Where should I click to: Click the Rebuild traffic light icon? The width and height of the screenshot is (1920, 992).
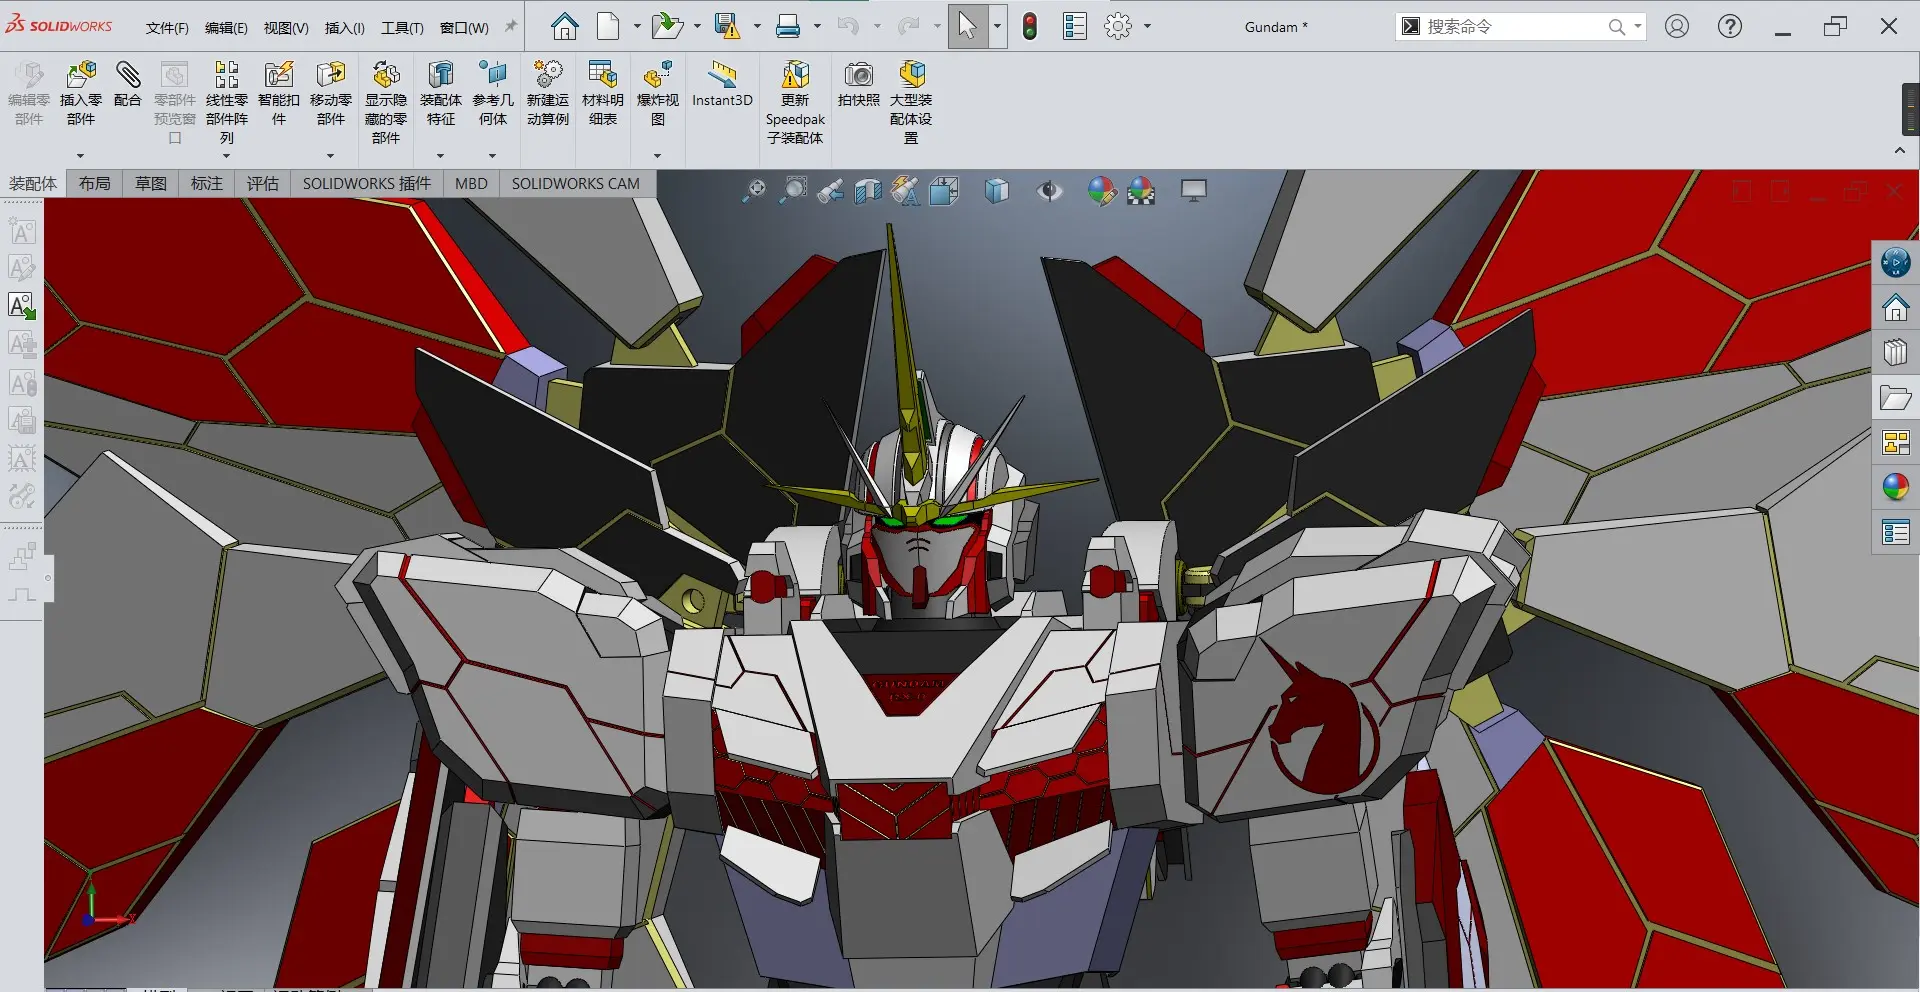pos(1029,26)
